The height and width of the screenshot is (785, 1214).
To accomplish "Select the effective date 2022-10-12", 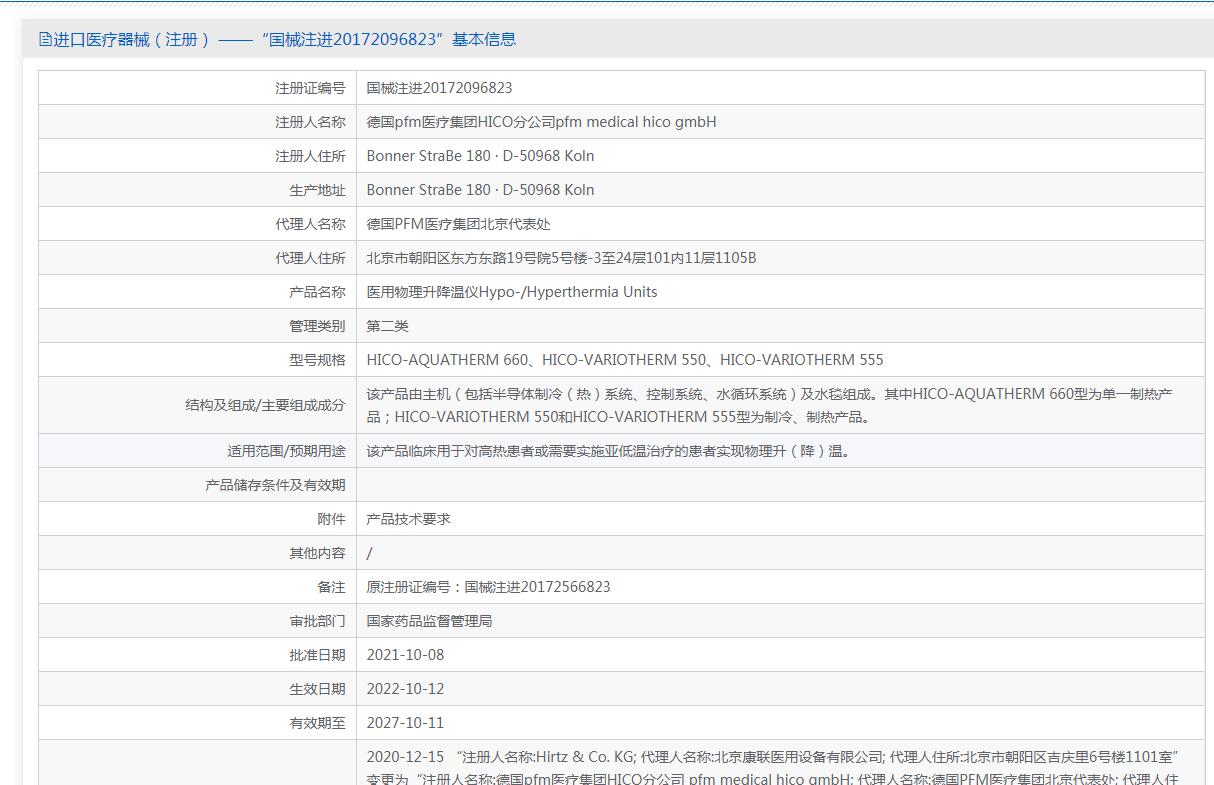I will pyautogui.click(x=405, y=689).
